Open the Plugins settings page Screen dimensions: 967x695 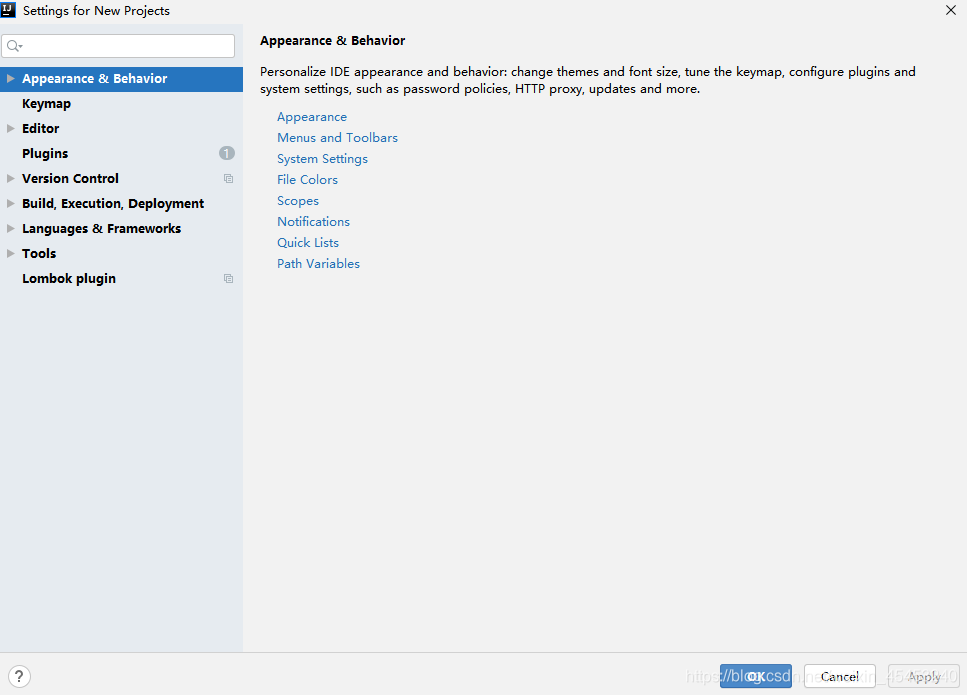point(121,154)
